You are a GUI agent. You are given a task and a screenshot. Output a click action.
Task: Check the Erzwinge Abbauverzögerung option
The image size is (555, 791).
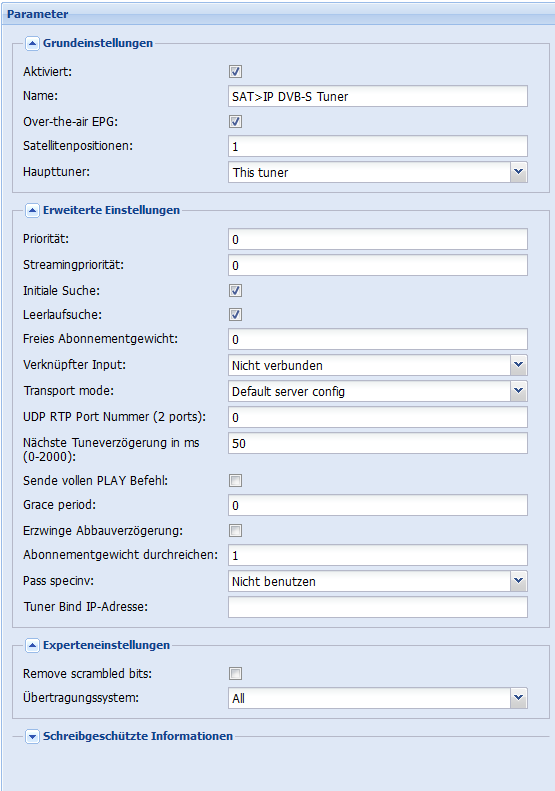pyautogui.click(x=235, y=531)
